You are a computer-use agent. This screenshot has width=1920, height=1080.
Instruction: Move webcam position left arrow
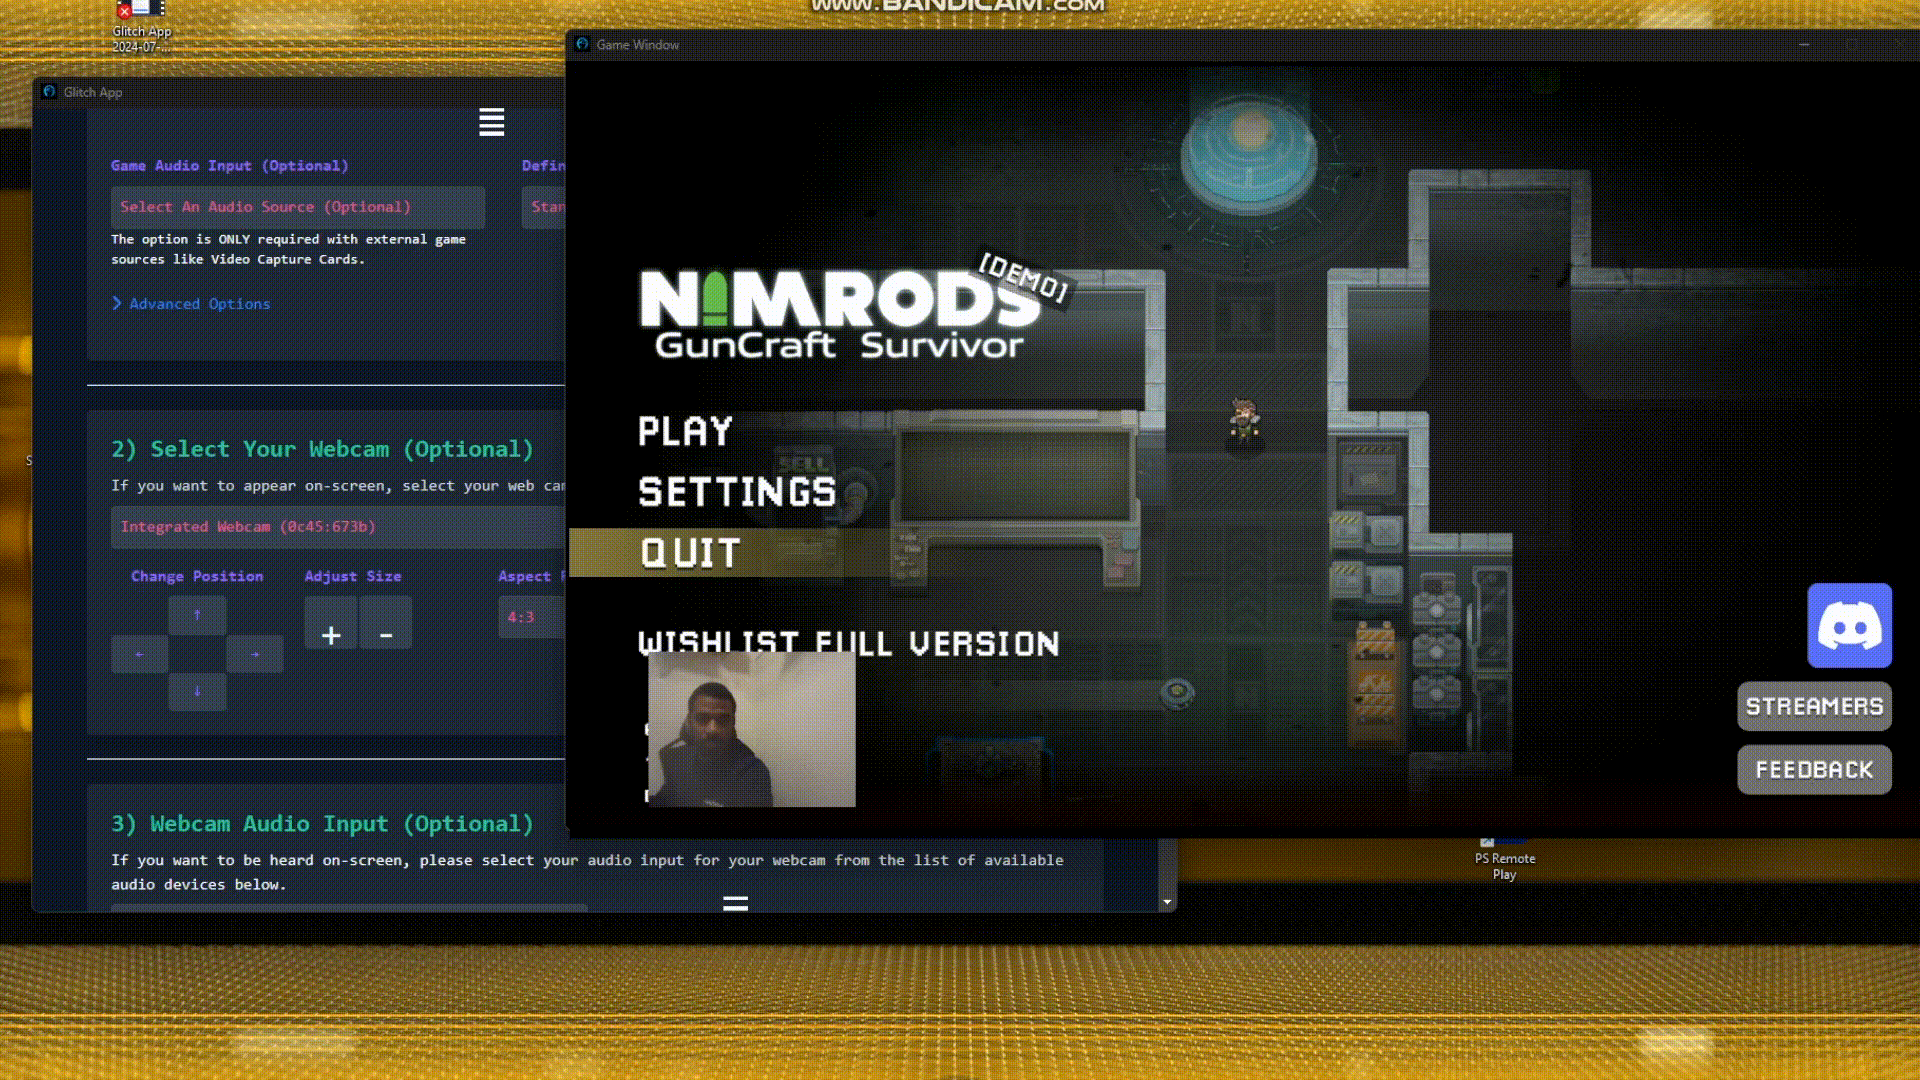(139, 654)
